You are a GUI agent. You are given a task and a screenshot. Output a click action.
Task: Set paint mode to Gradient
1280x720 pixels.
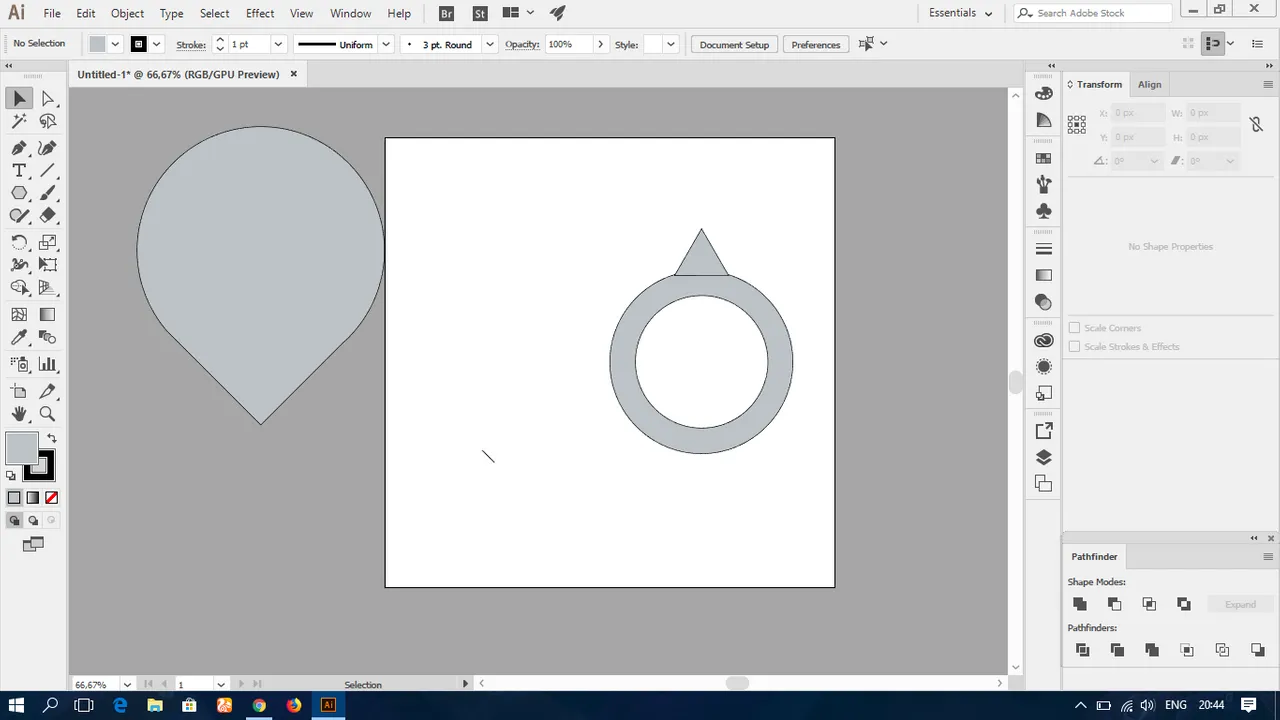(33, 497)
